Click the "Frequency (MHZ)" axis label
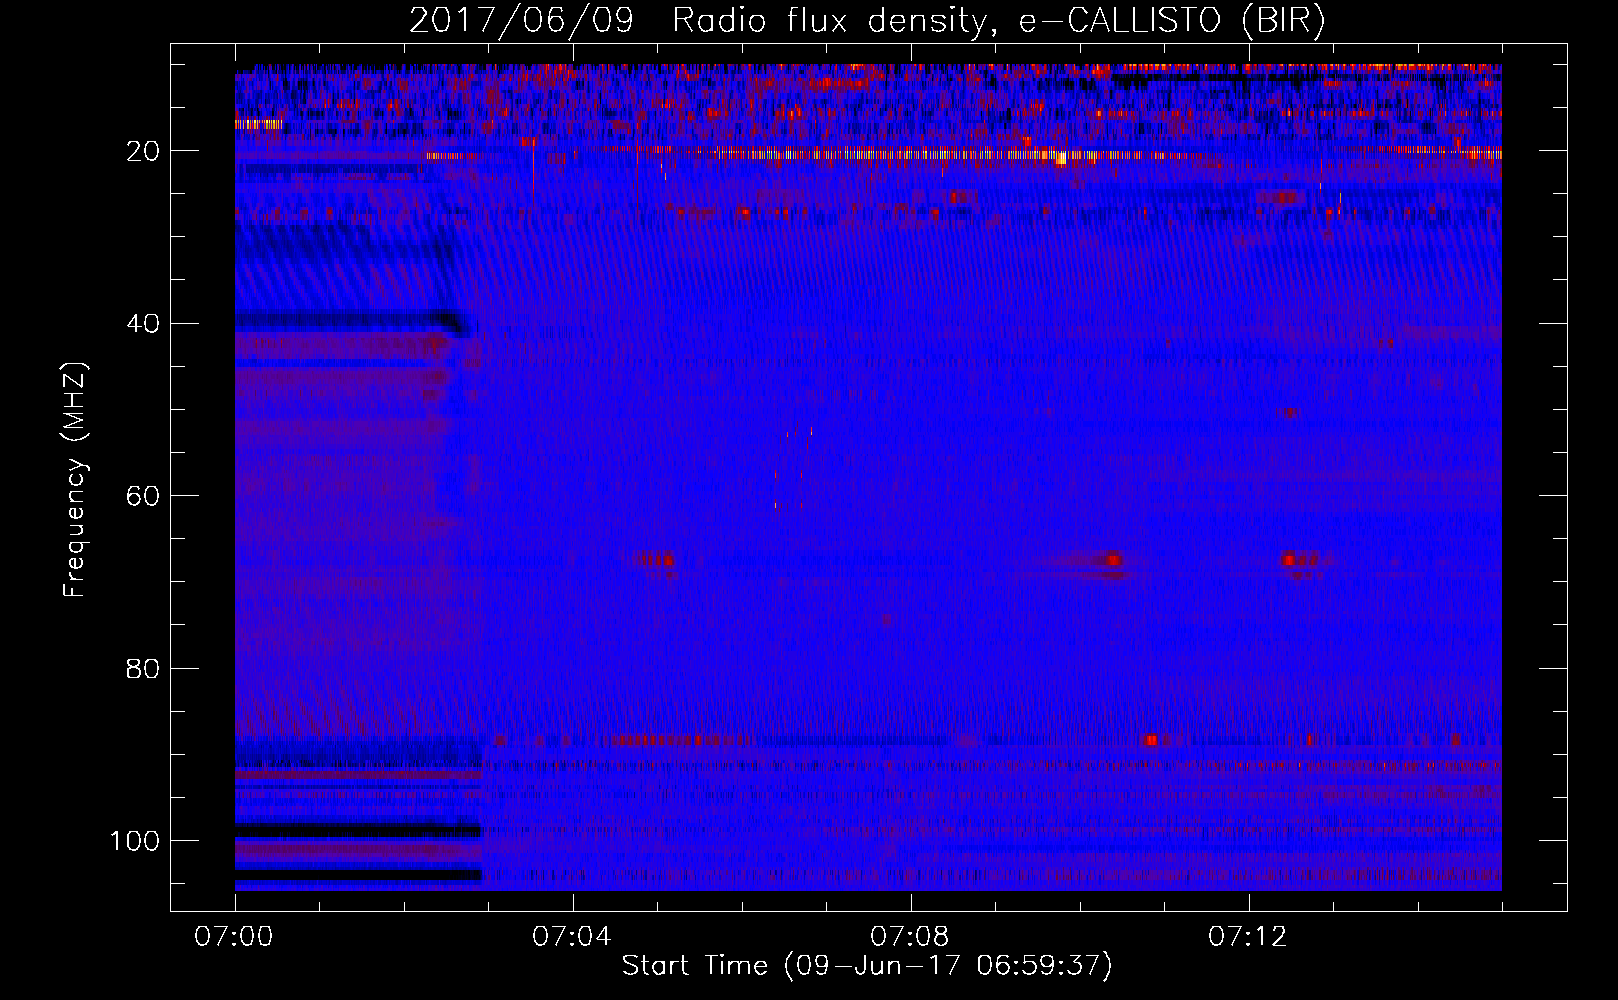Image resolution: width=1618 pixels, height=1000 pixels. click(75, 479)
